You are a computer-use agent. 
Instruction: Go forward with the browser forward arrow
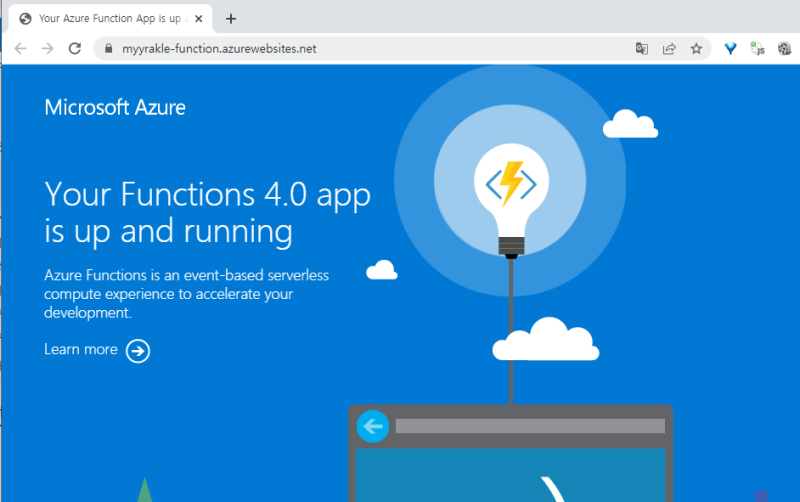[47, 48]
